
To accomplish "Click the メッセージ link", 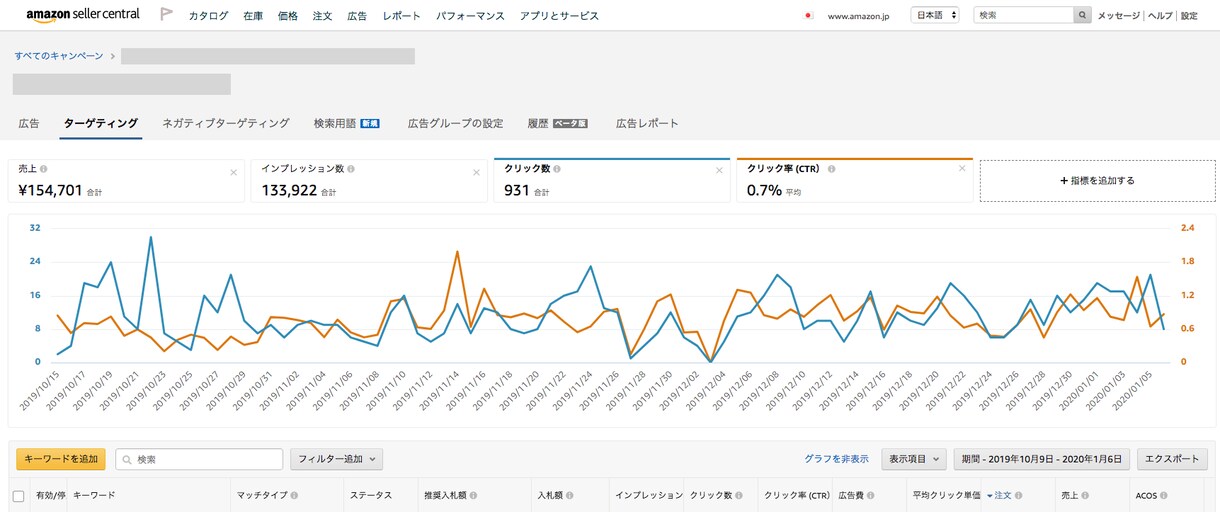I will [x=1118, y=16].
